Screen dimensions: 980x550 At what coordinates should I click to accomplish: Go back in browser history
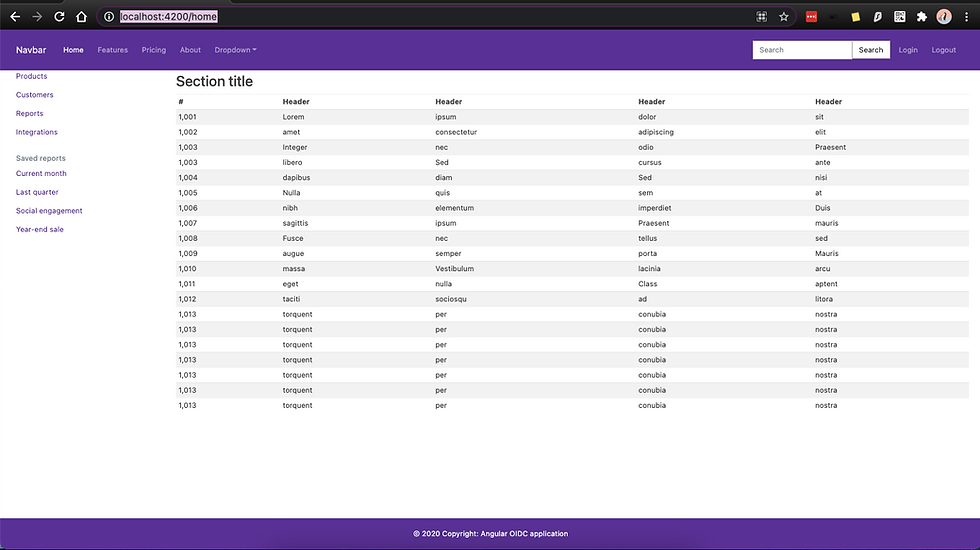click(15, 17)
